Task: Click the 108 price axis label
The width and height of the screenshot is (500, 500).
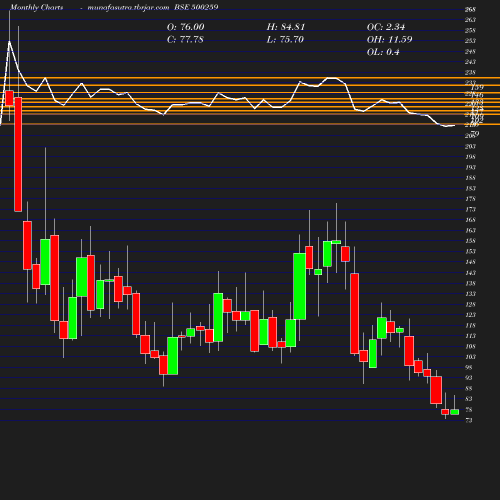Action: tap(470, 347)
